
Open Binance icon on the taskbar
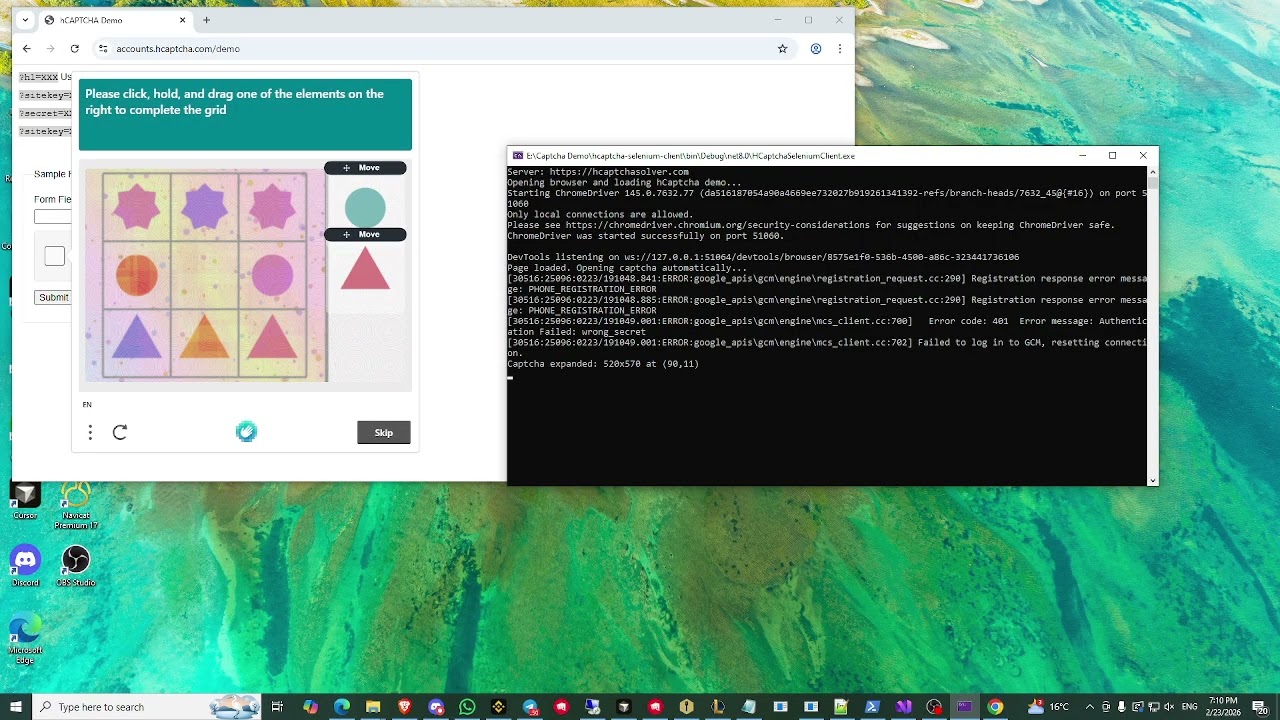click(x=499, y=707)
